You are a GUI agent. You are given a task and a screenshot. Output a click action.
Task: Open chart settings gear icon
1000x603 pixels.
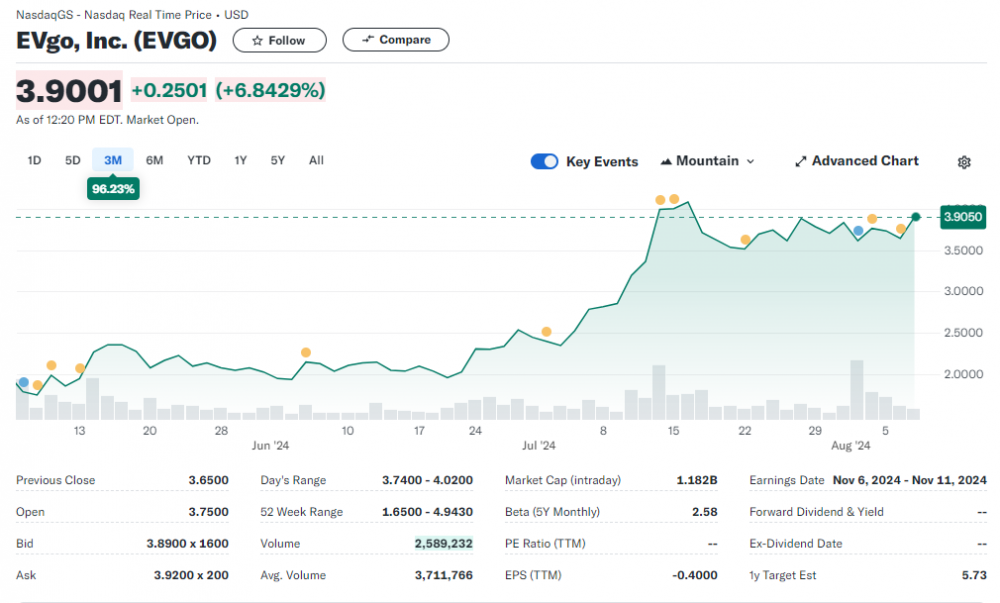click(x=964, y=162)
